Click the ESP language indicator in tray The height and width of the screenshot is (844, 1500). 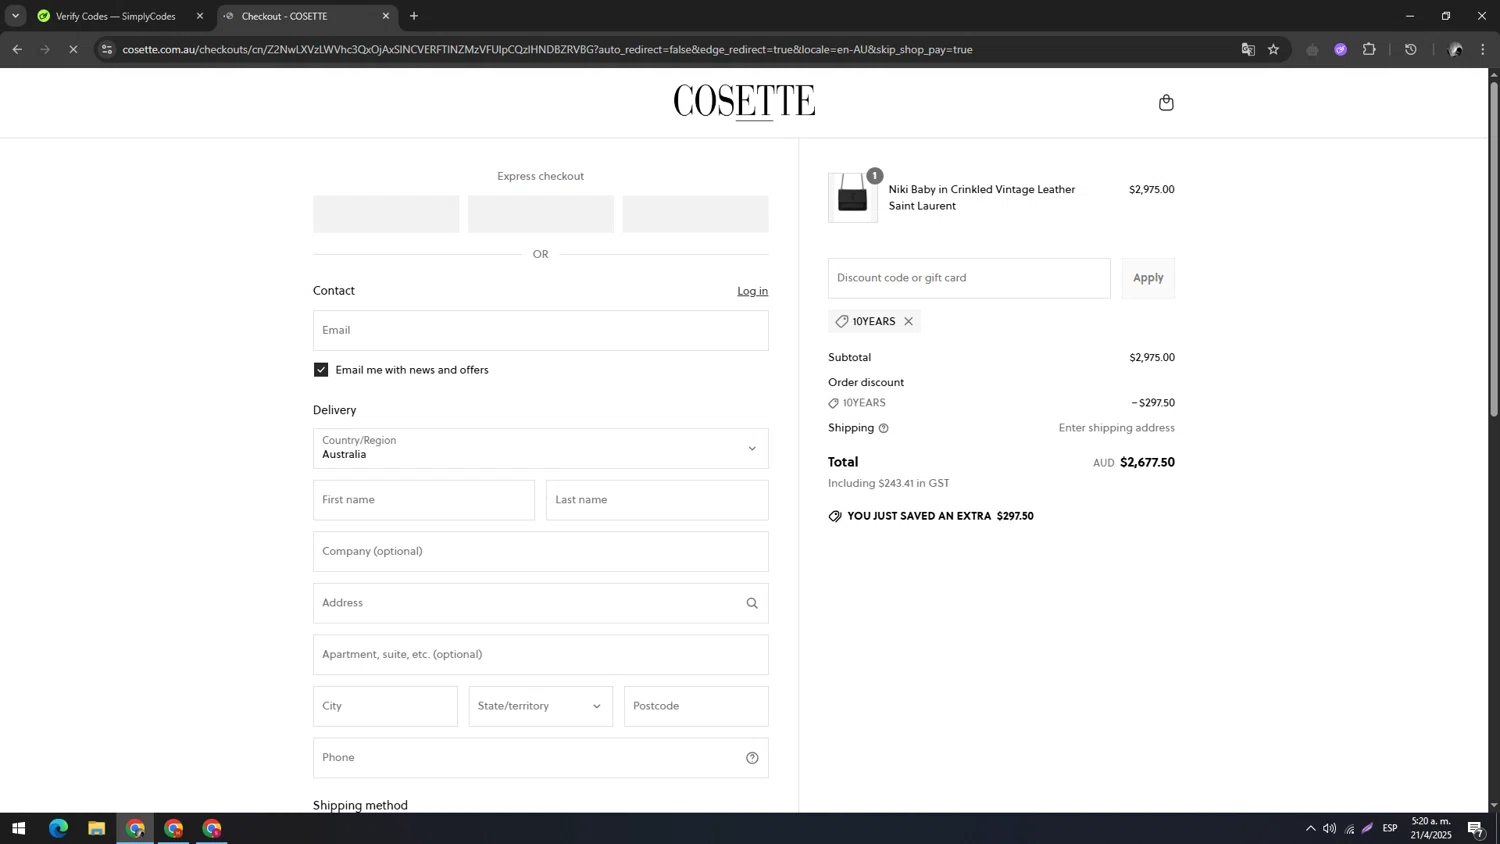click(x=1390, y=828)
